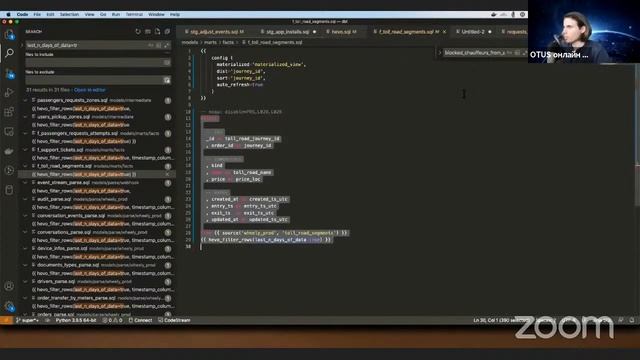This screenshot has height=360, width=640.
Task: Switch to the stg_adjust_events.sql tab
Action: coord(215,31)
